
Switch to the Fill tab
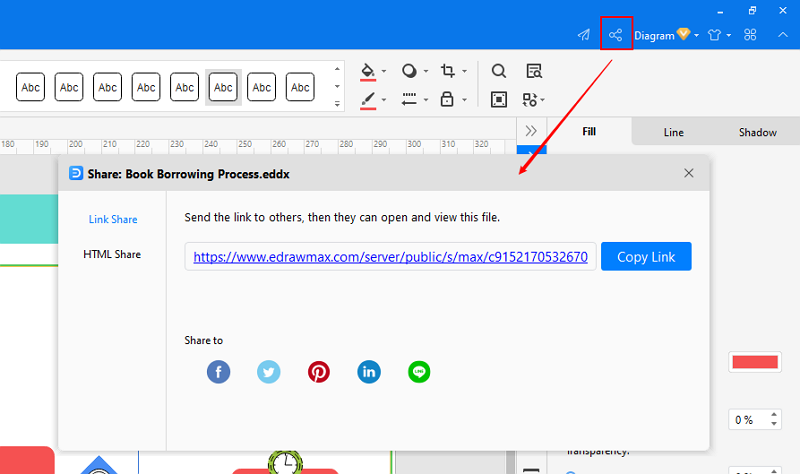[x=589, y=132]
